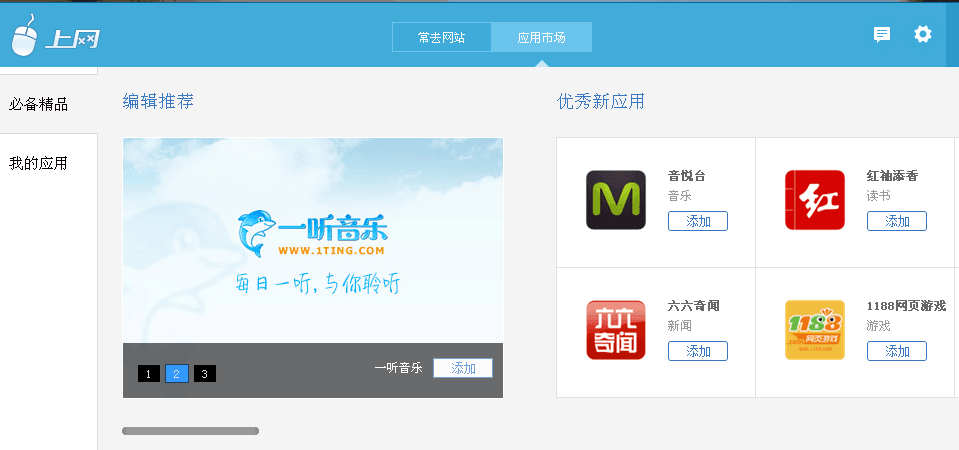Click the 上网 mouse logo icon
Viewport: 959px width, 450px height.
click(24, 36)
